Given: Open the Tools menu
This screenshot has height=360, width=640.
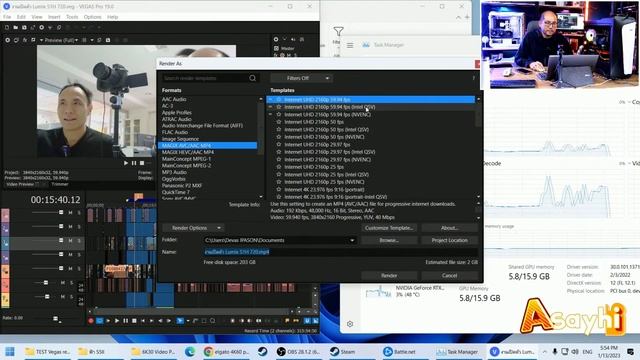Looking at the screenshot, I should (x=72, y=17).
